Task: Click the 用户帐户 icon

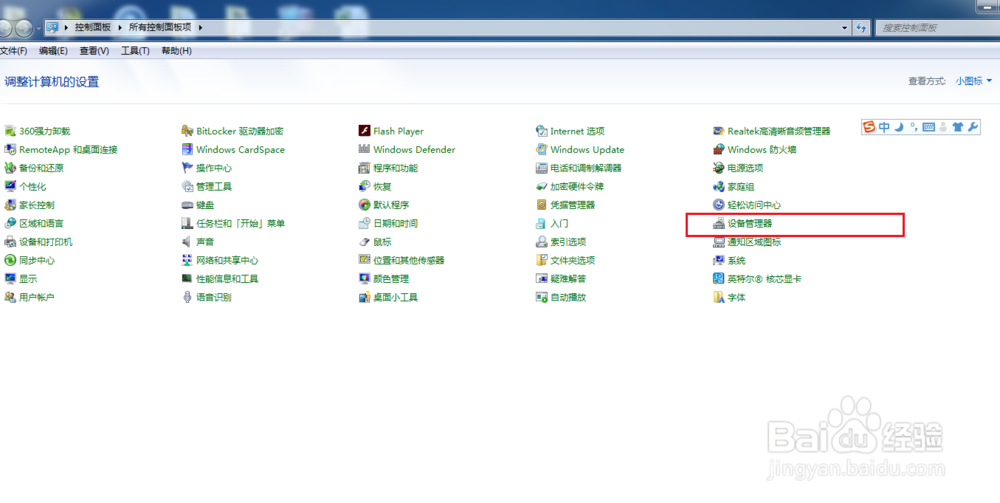Action: click(x=10, y=298)
